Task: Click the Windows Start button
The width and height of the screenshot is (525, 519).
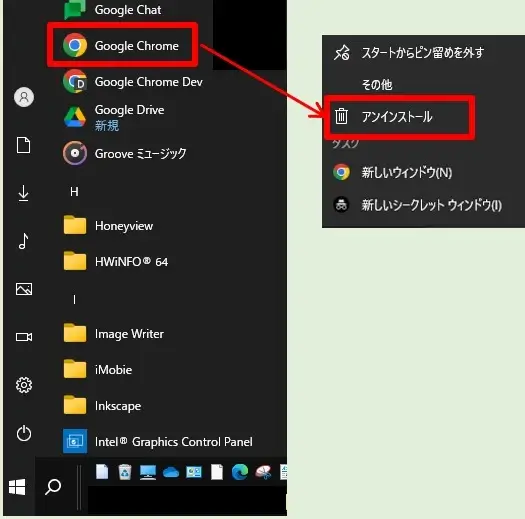Action: [17, 487]
